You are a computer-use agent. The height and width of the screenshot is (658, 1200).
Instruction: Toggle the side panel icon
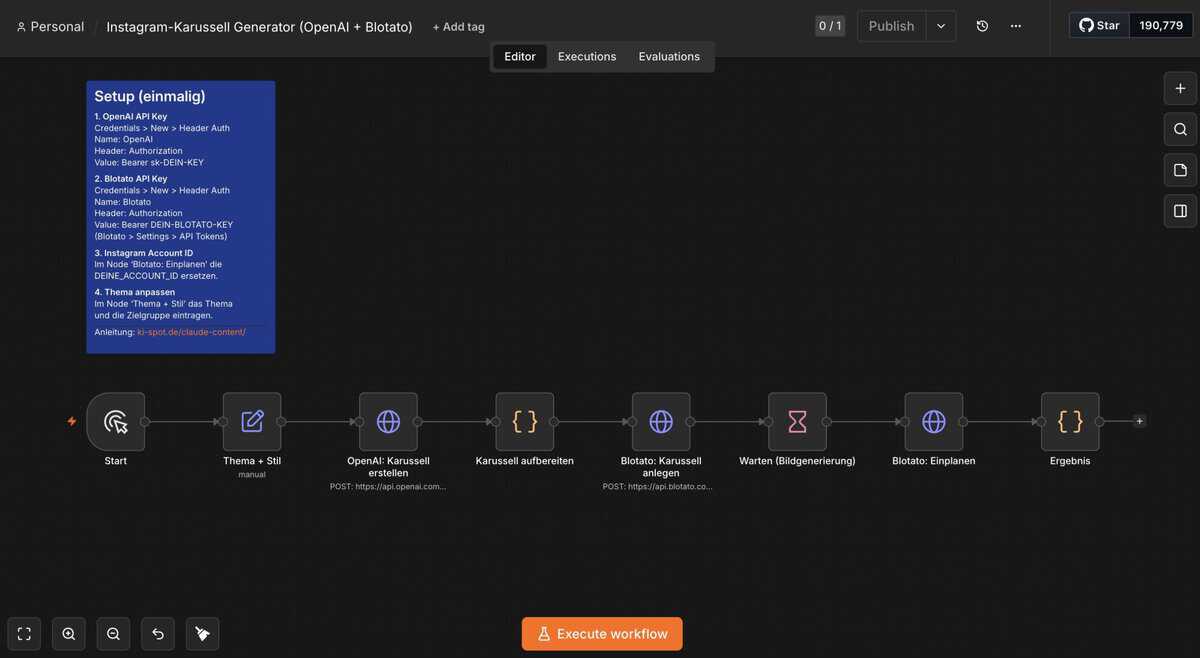tap(1180, 211)
